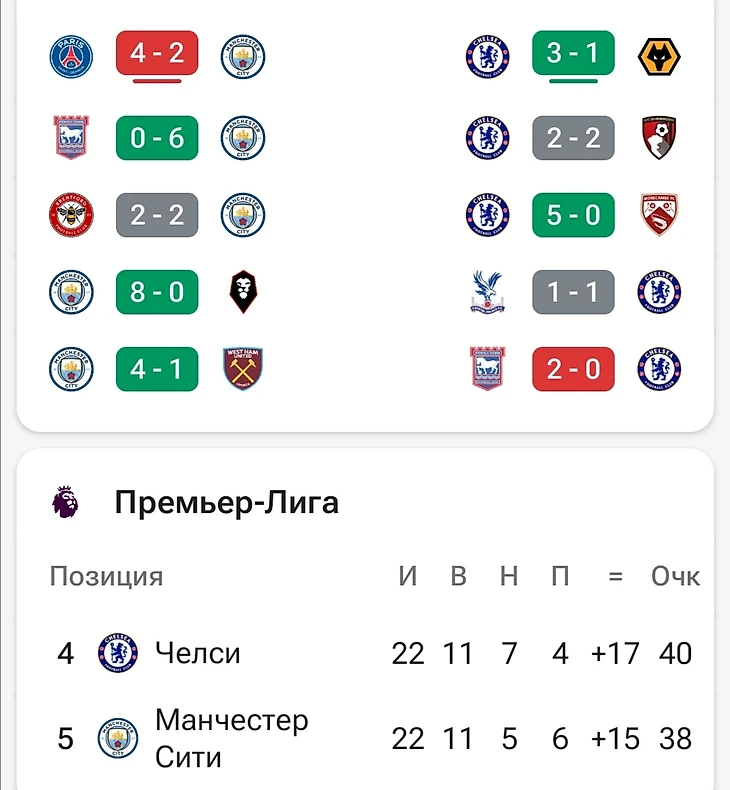The width and height of the screenshot is (730, 790).
Task: Select Челси row in the standings
Action: click(x=198, y=654)
